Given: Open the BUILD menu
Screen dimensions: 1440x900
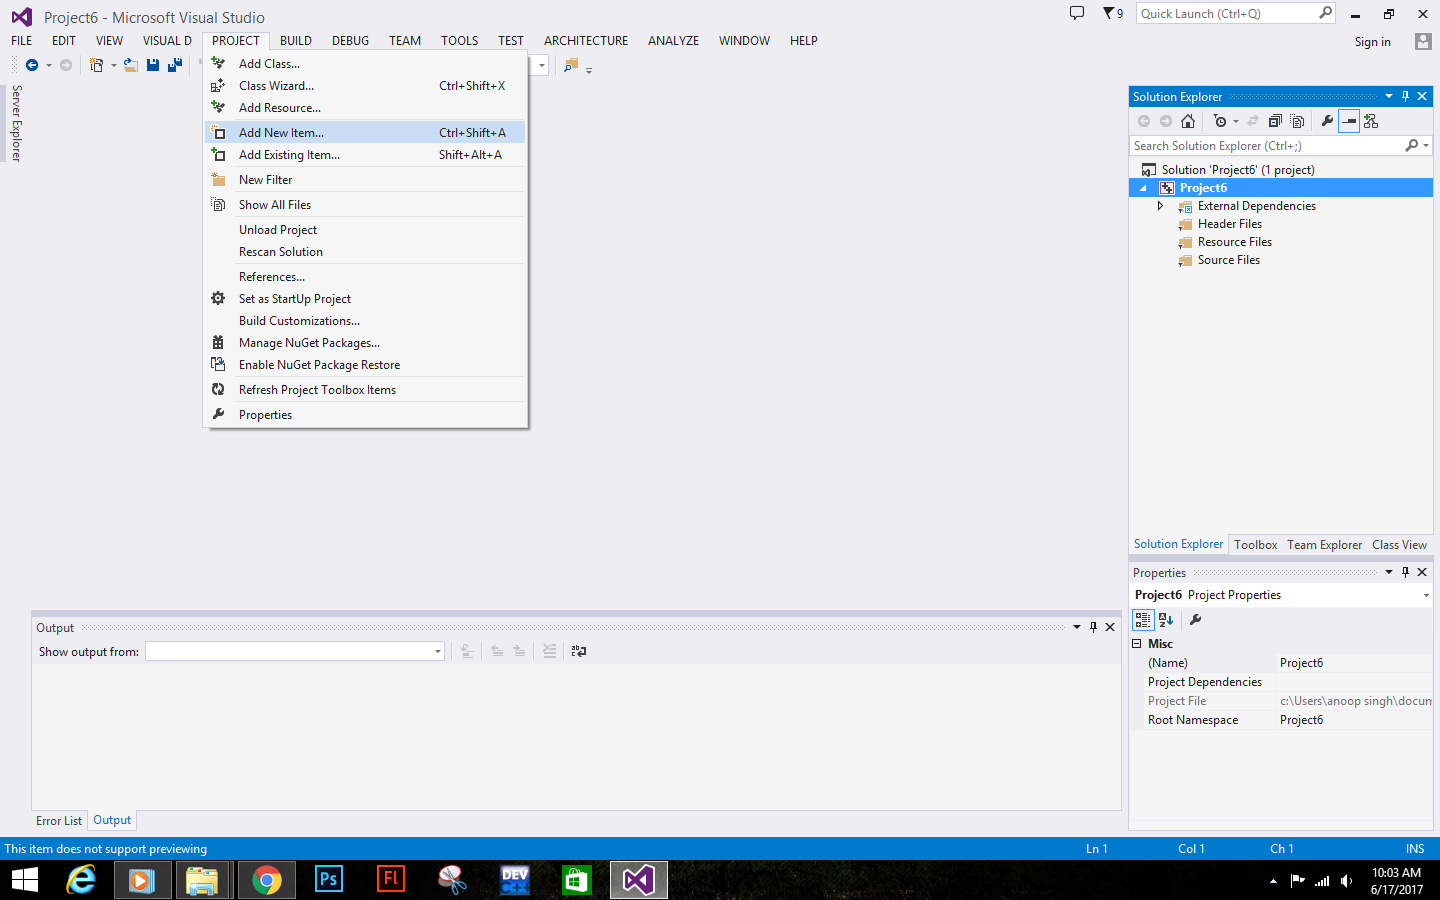Looking at the screenshot, I should (x=295, y=40).
